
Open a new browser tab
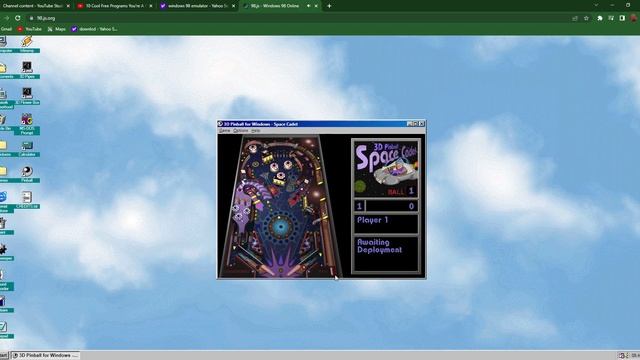tap(329, 6)
